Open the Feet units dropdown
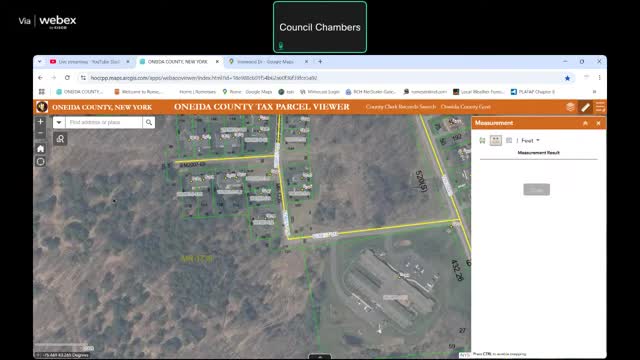Screen dimensions: 640x360 [530, 140]
